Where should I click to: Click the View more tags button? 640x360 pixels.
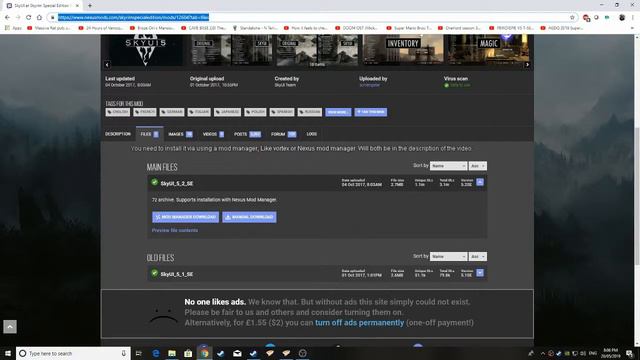pos(338,112)
